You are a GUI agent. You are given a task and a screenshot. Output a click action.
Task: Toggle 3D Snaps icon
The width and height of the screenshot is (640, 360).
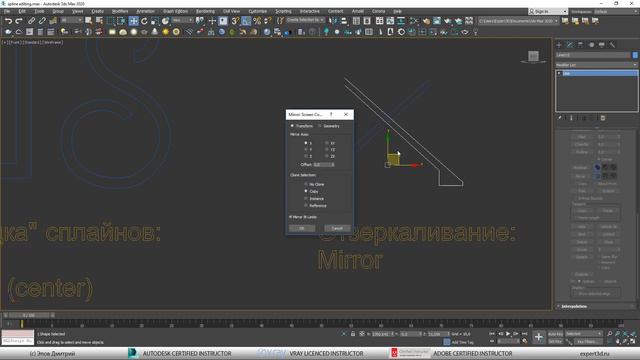[235, 21]
